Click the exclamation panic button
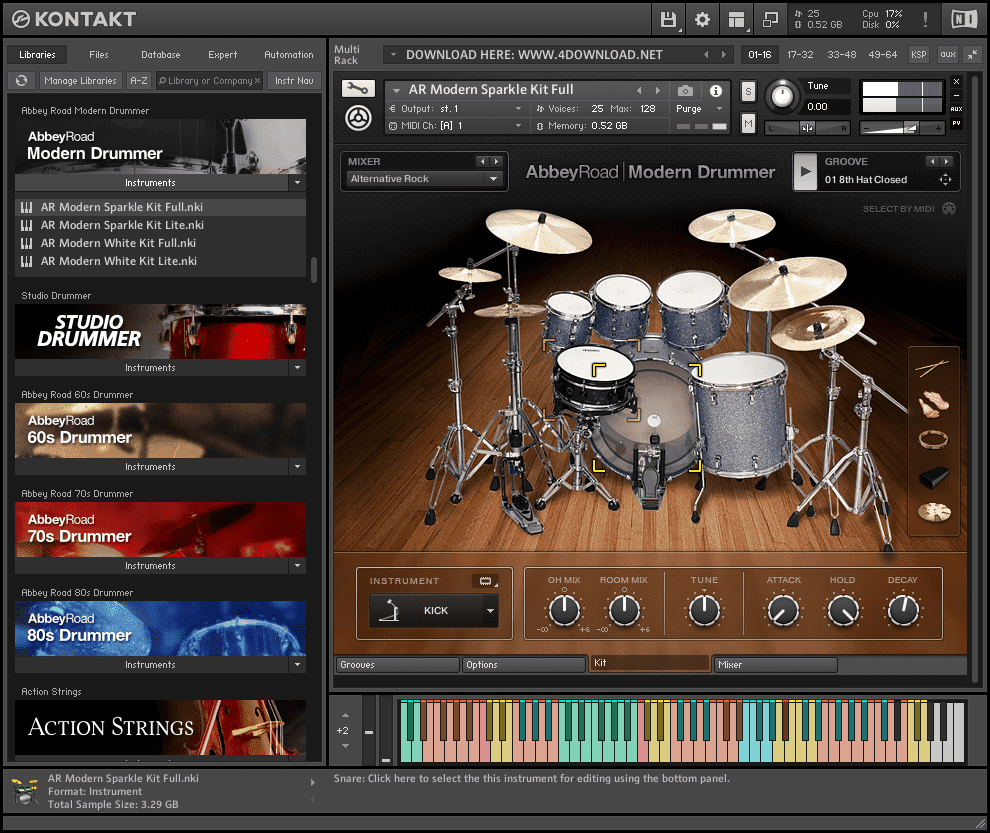This screenshot has width=990, height=833. click(925, 20)
